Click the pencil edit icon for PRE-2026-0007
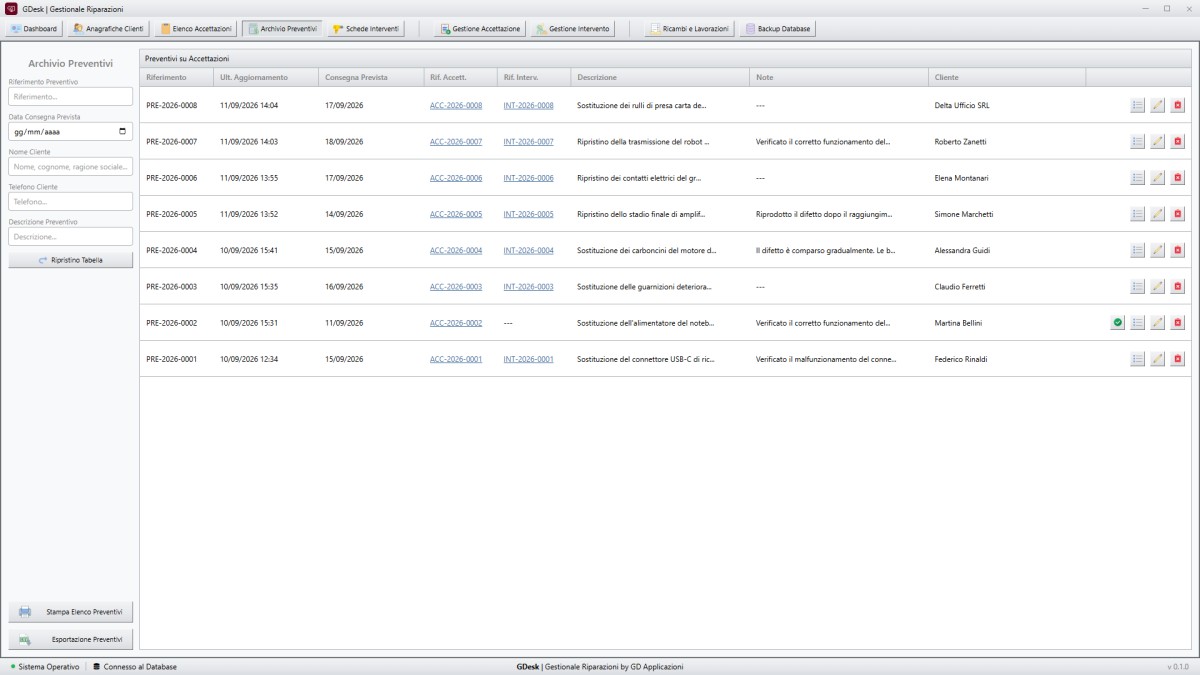The height and width of the screenshot is (675, 1200). coord(1157,141)
